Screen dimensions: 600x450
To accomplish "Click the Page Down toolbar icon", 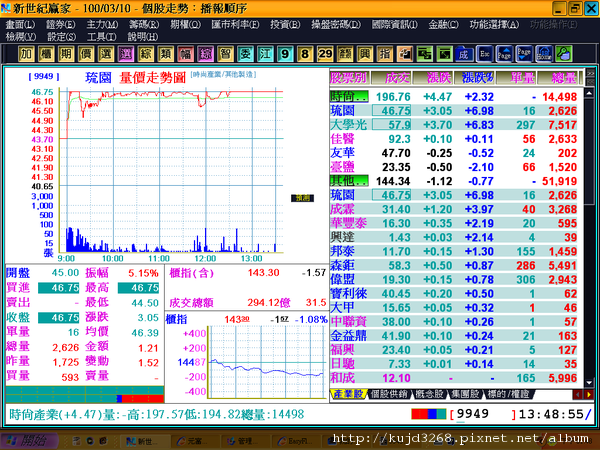I will click(x=524, y=54).
